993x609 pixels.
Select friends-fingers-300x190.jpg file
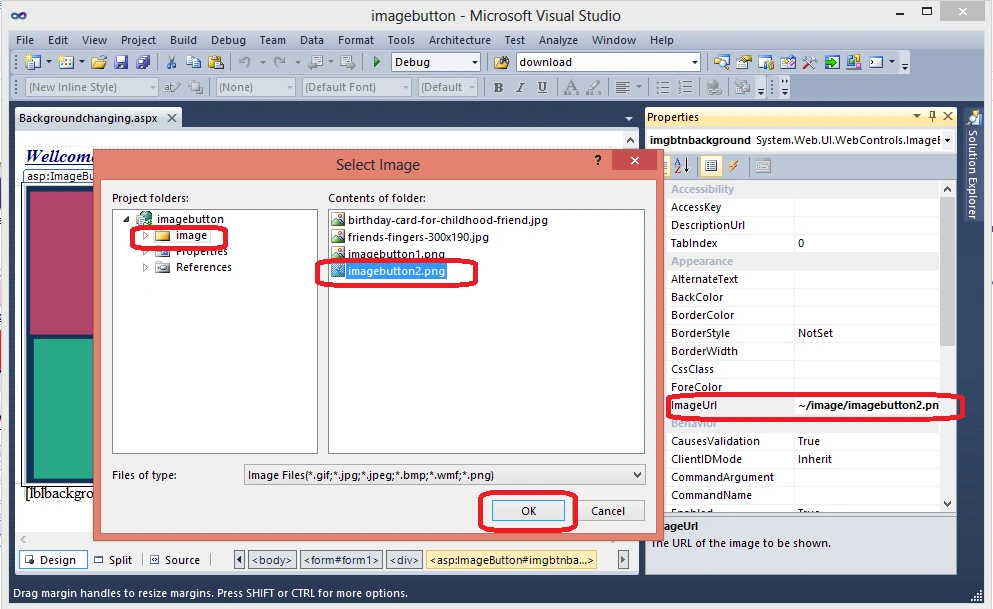point(418,237)
